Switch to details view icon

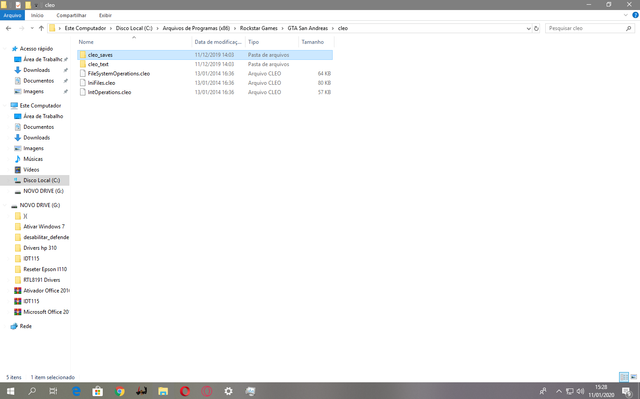(x=624, y=377)
